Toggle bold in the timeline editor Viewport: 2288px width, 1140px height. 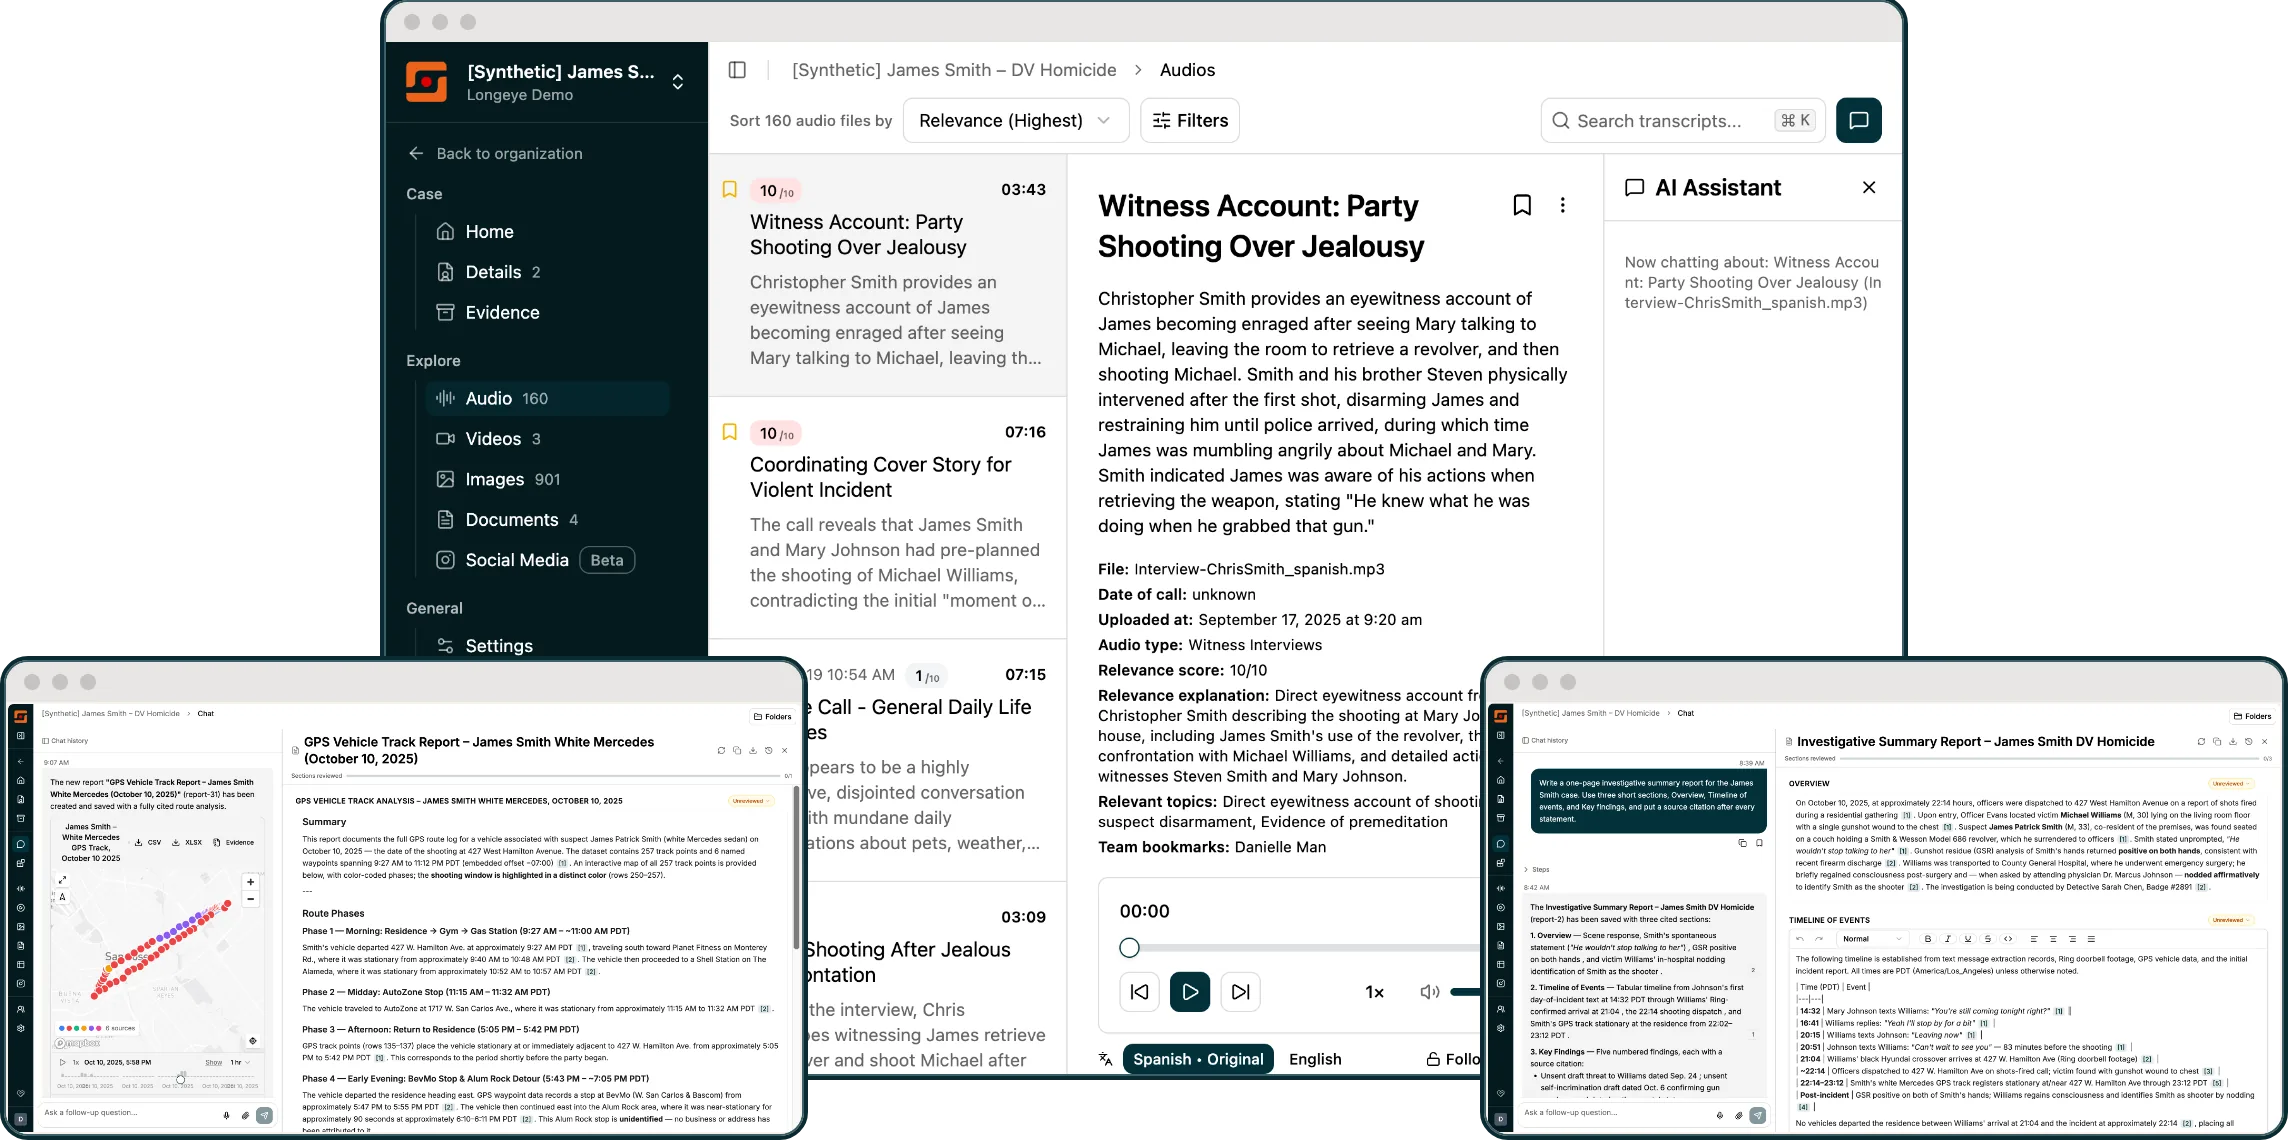point(1928,939)
